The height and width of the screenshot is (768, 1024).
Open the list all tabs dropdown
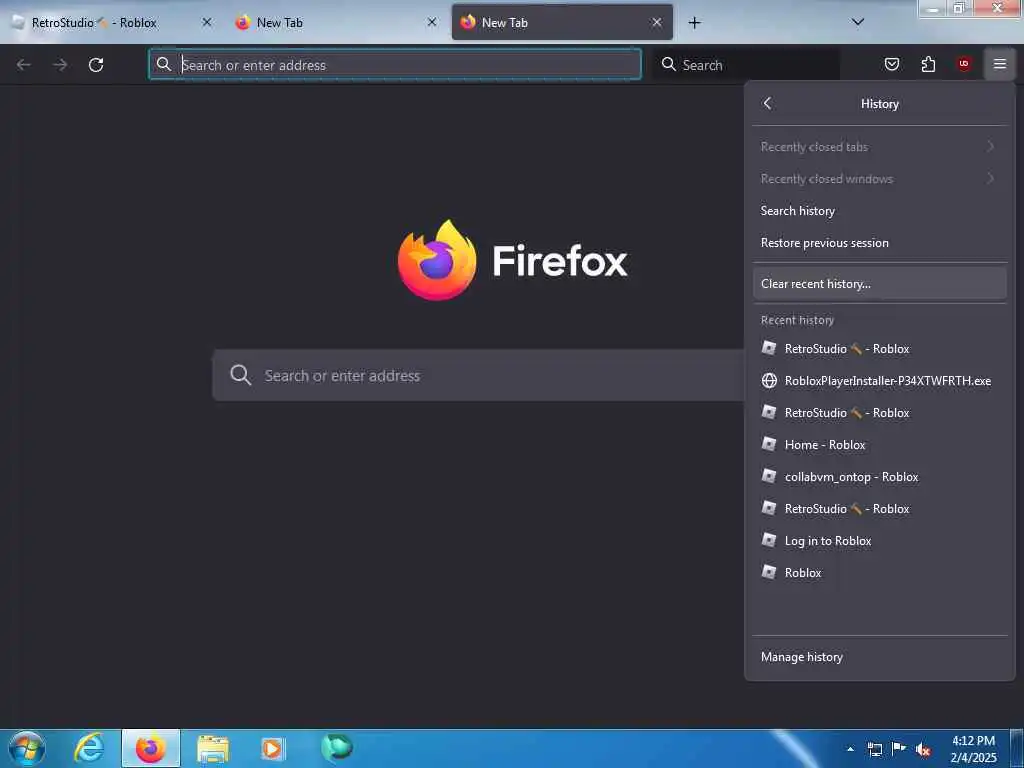[857, 22]
